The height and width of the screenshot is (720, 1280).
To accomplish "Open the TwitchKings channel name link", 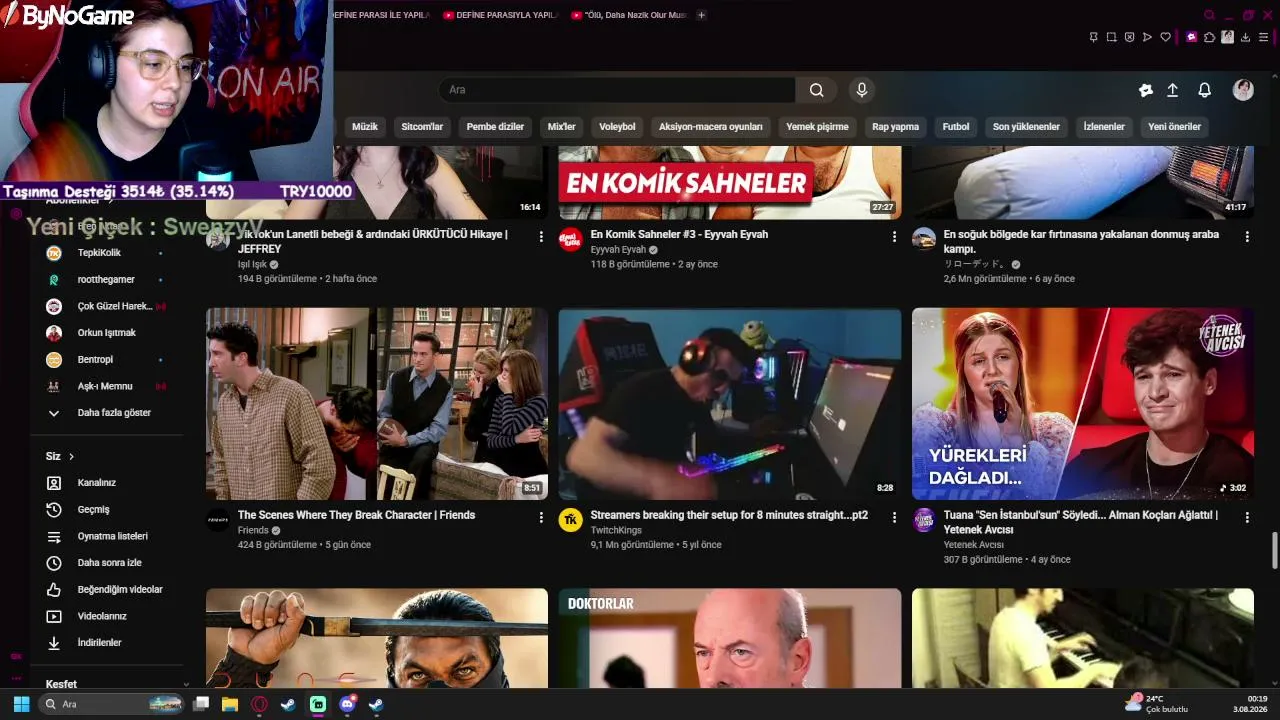I will [618, 530].
